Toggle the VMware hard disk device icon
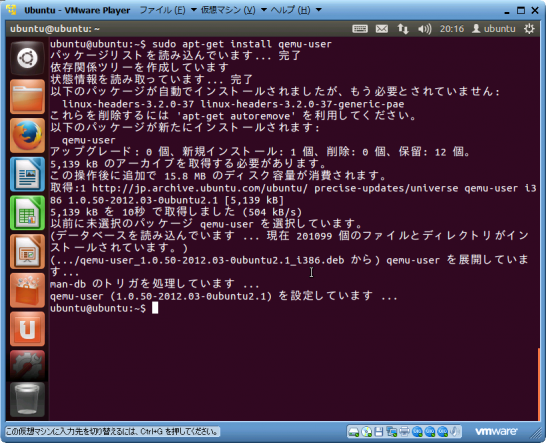Screen dimensions: 546x443 (354, 432)
